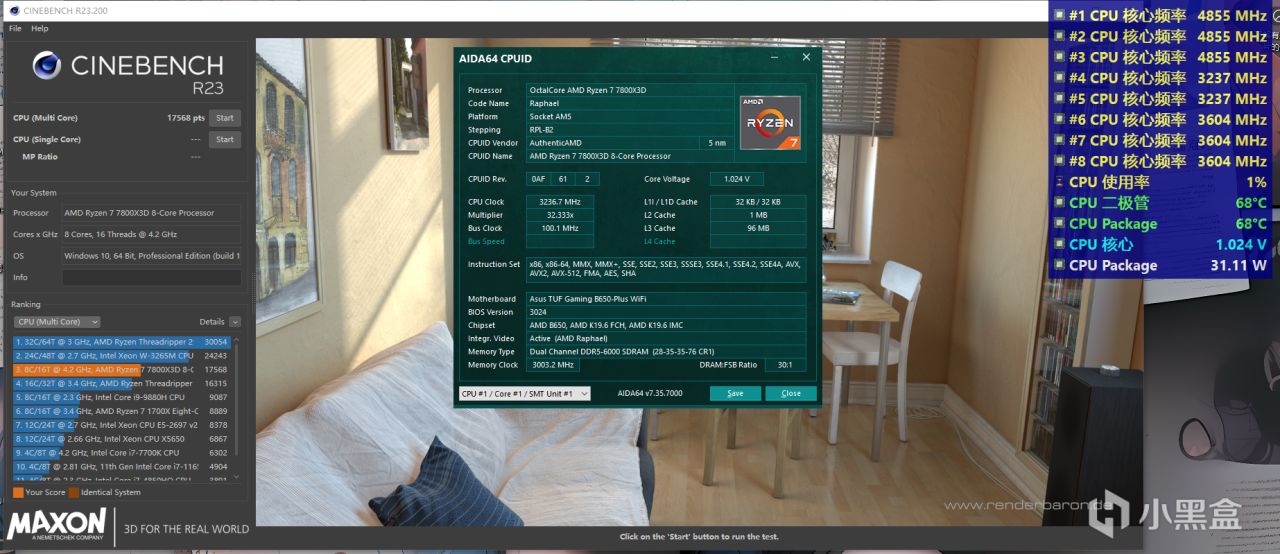Select ranking row Intel Xeon CPU X5650
The width and height of the screenshot is (1280, 554).
pos(122,438)
